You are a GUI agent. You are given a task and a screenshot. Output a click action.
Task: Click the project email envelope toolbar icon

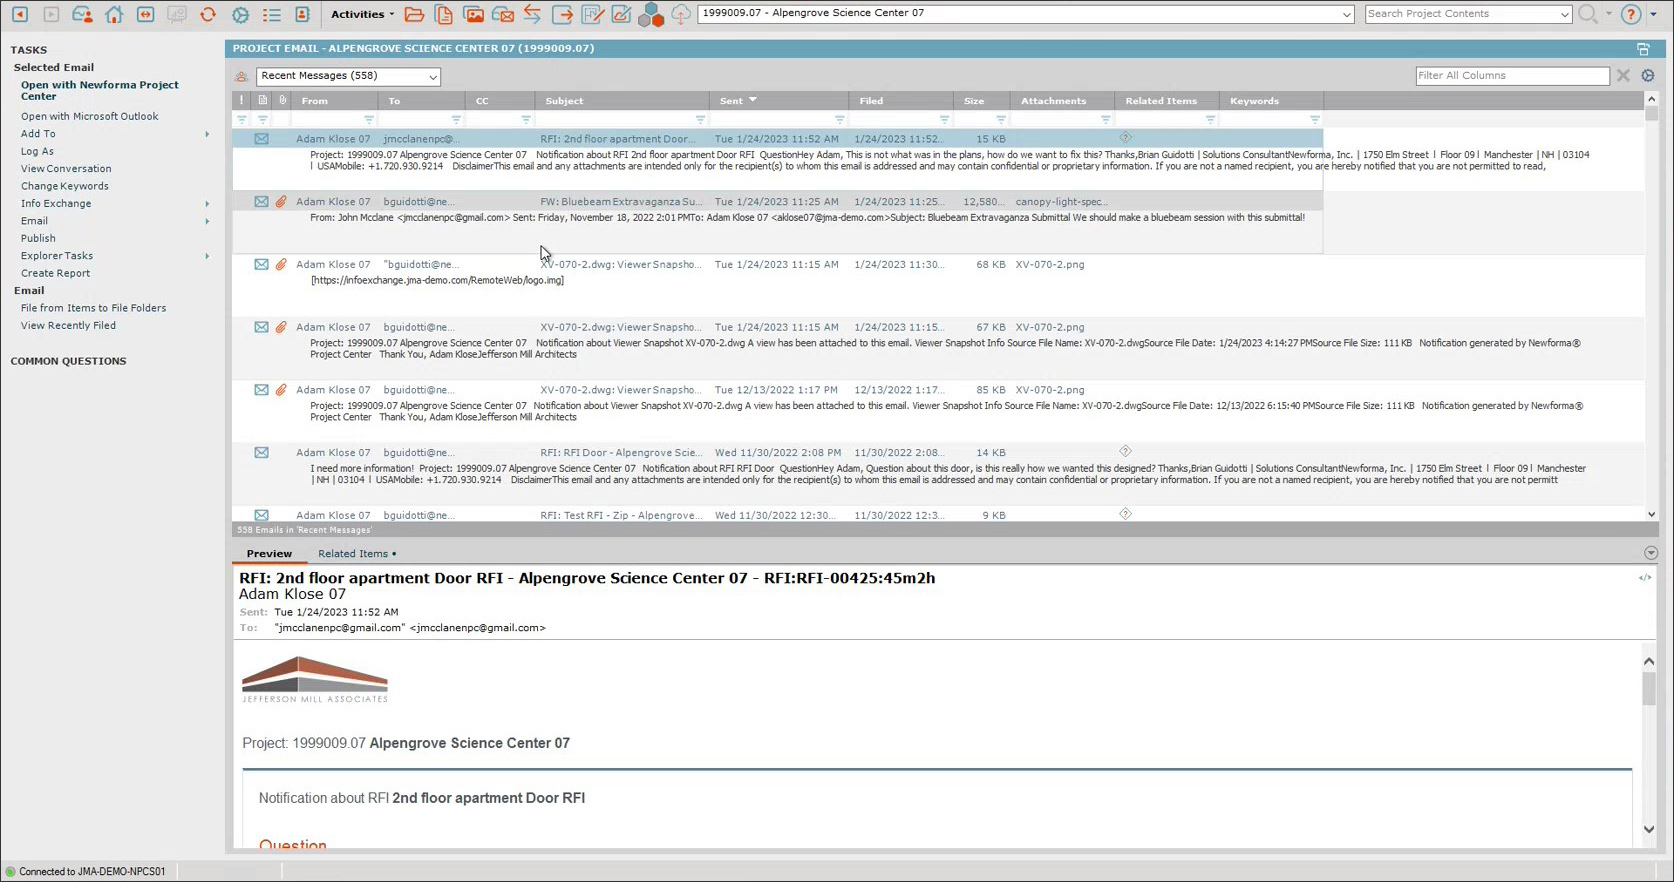504,14
